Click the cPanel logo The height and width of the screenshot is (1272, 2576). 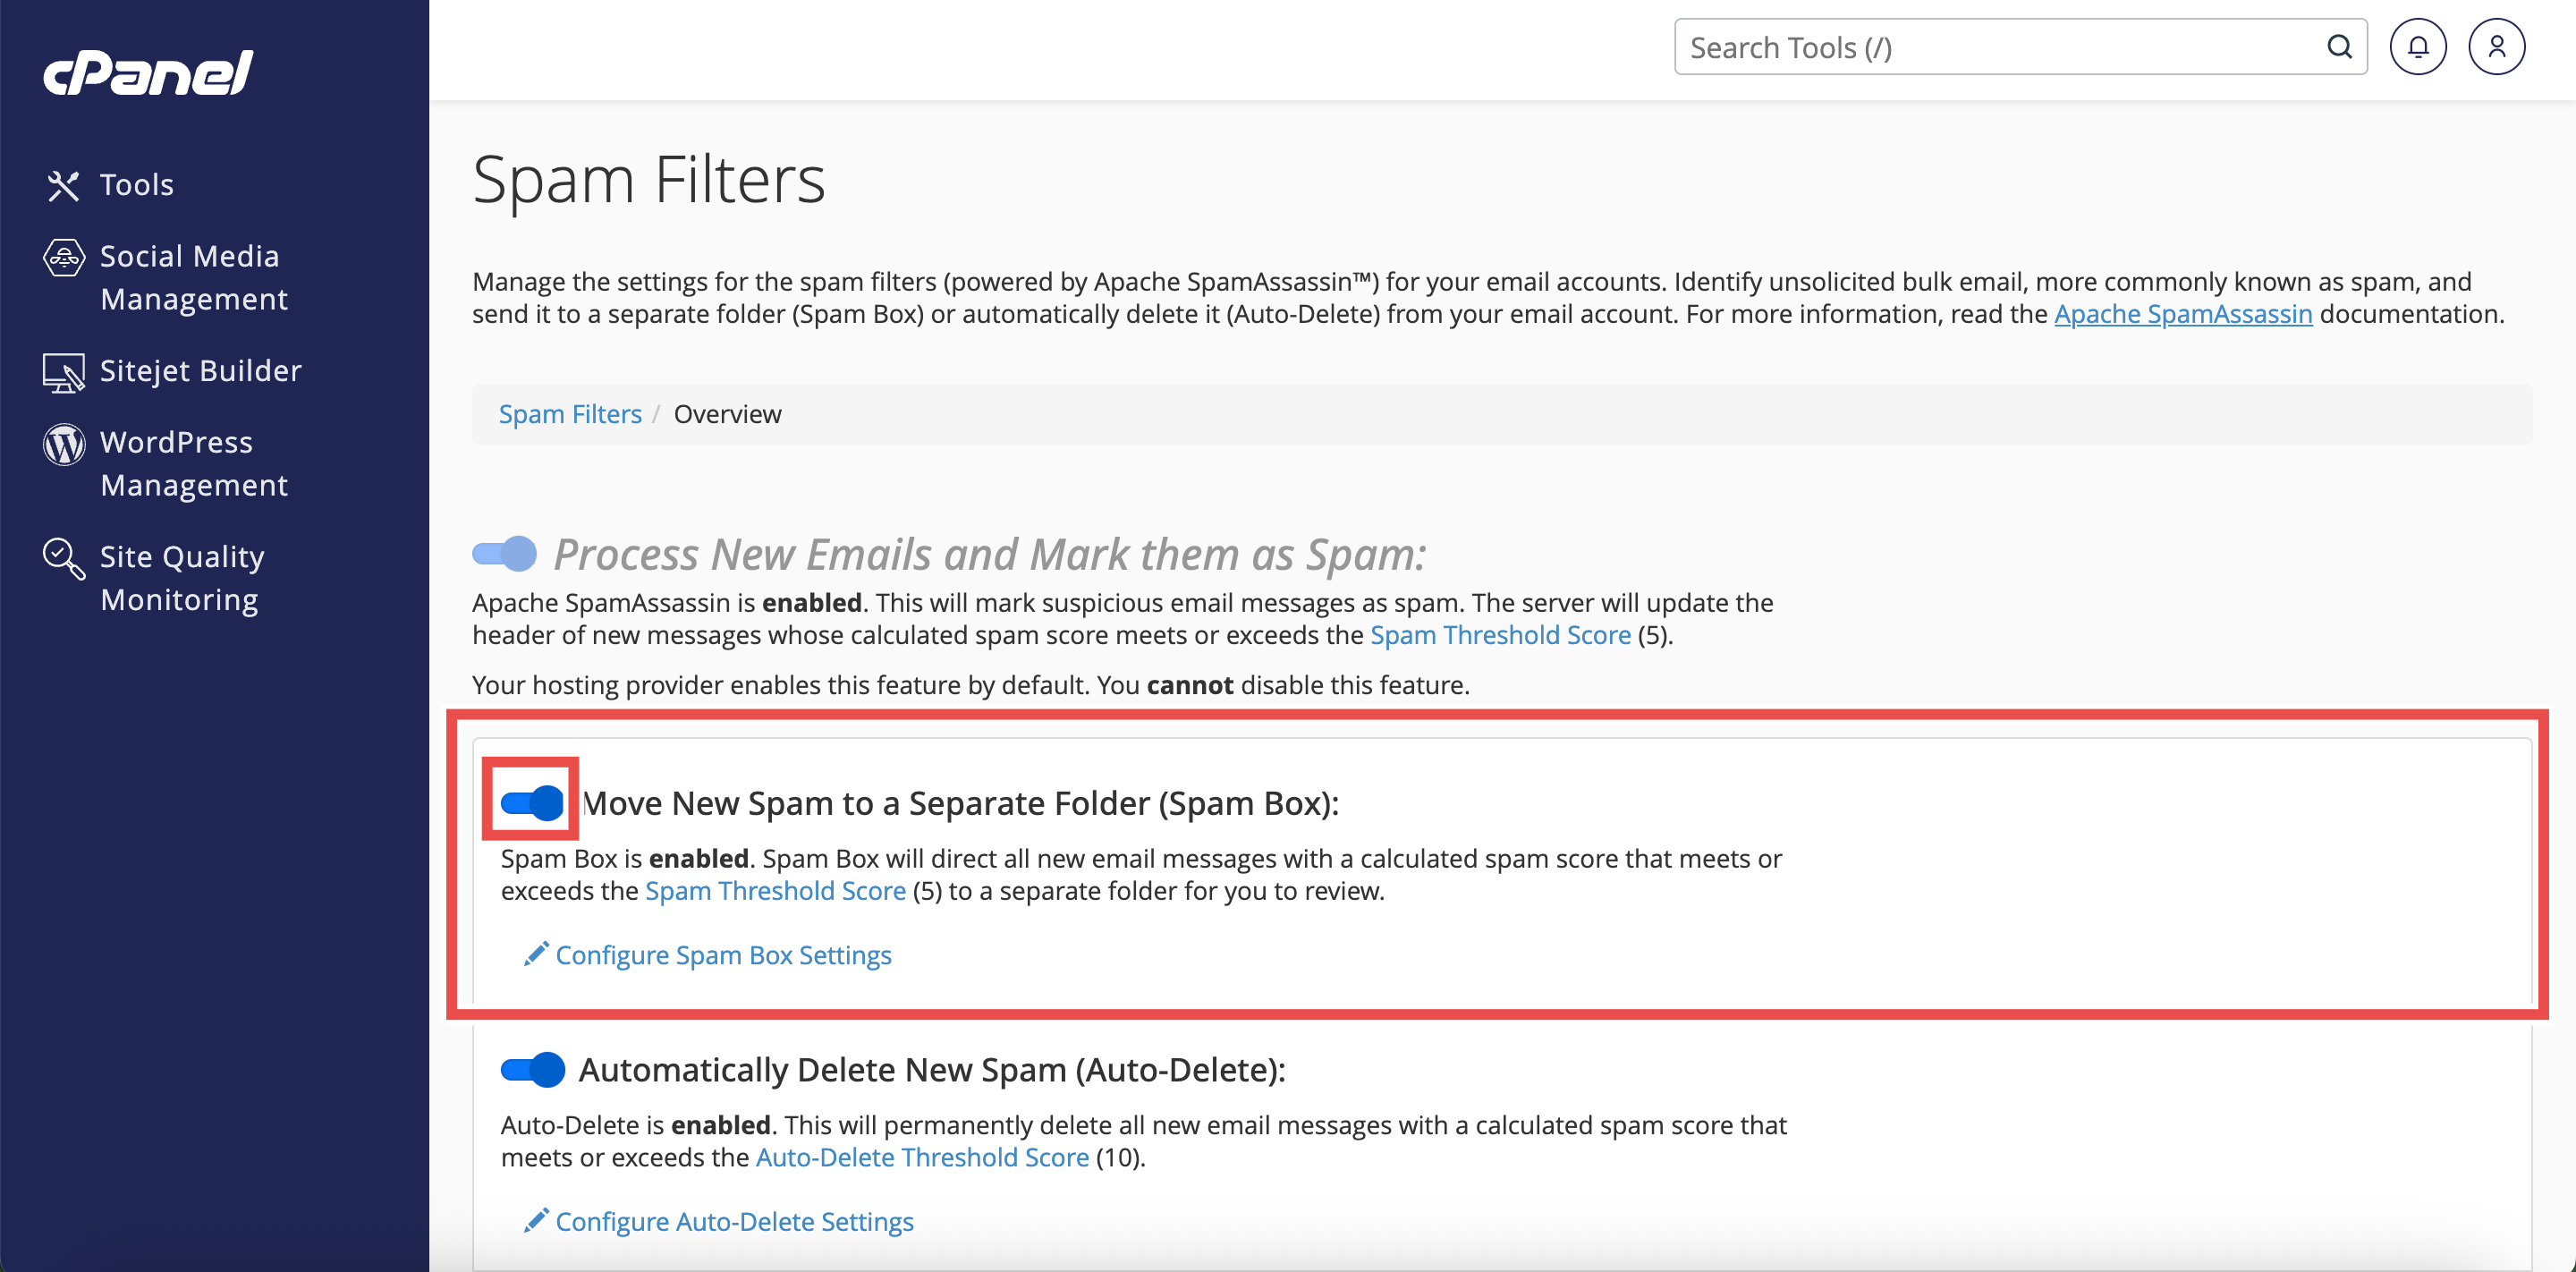pos(148,73)
